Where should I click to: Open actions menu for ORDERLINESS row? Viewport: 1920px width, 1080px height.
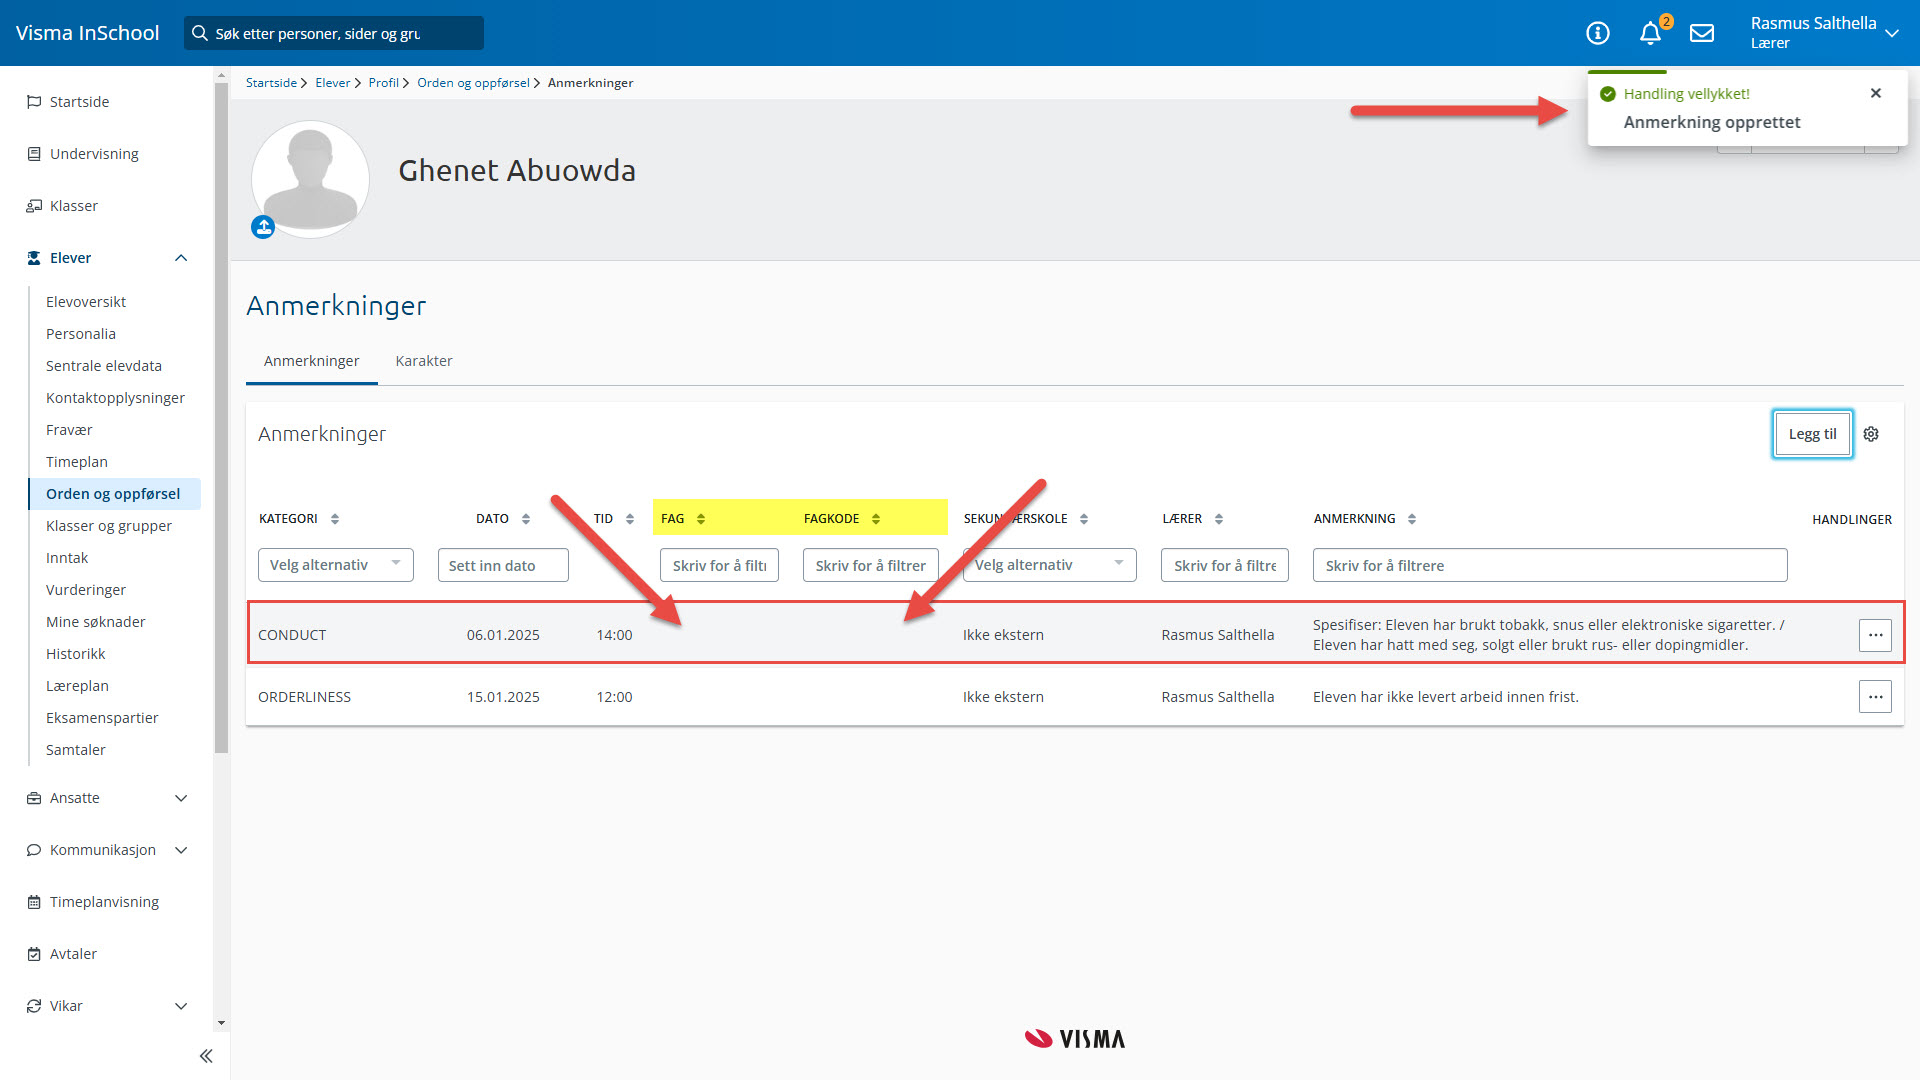tap(1875, 697)
